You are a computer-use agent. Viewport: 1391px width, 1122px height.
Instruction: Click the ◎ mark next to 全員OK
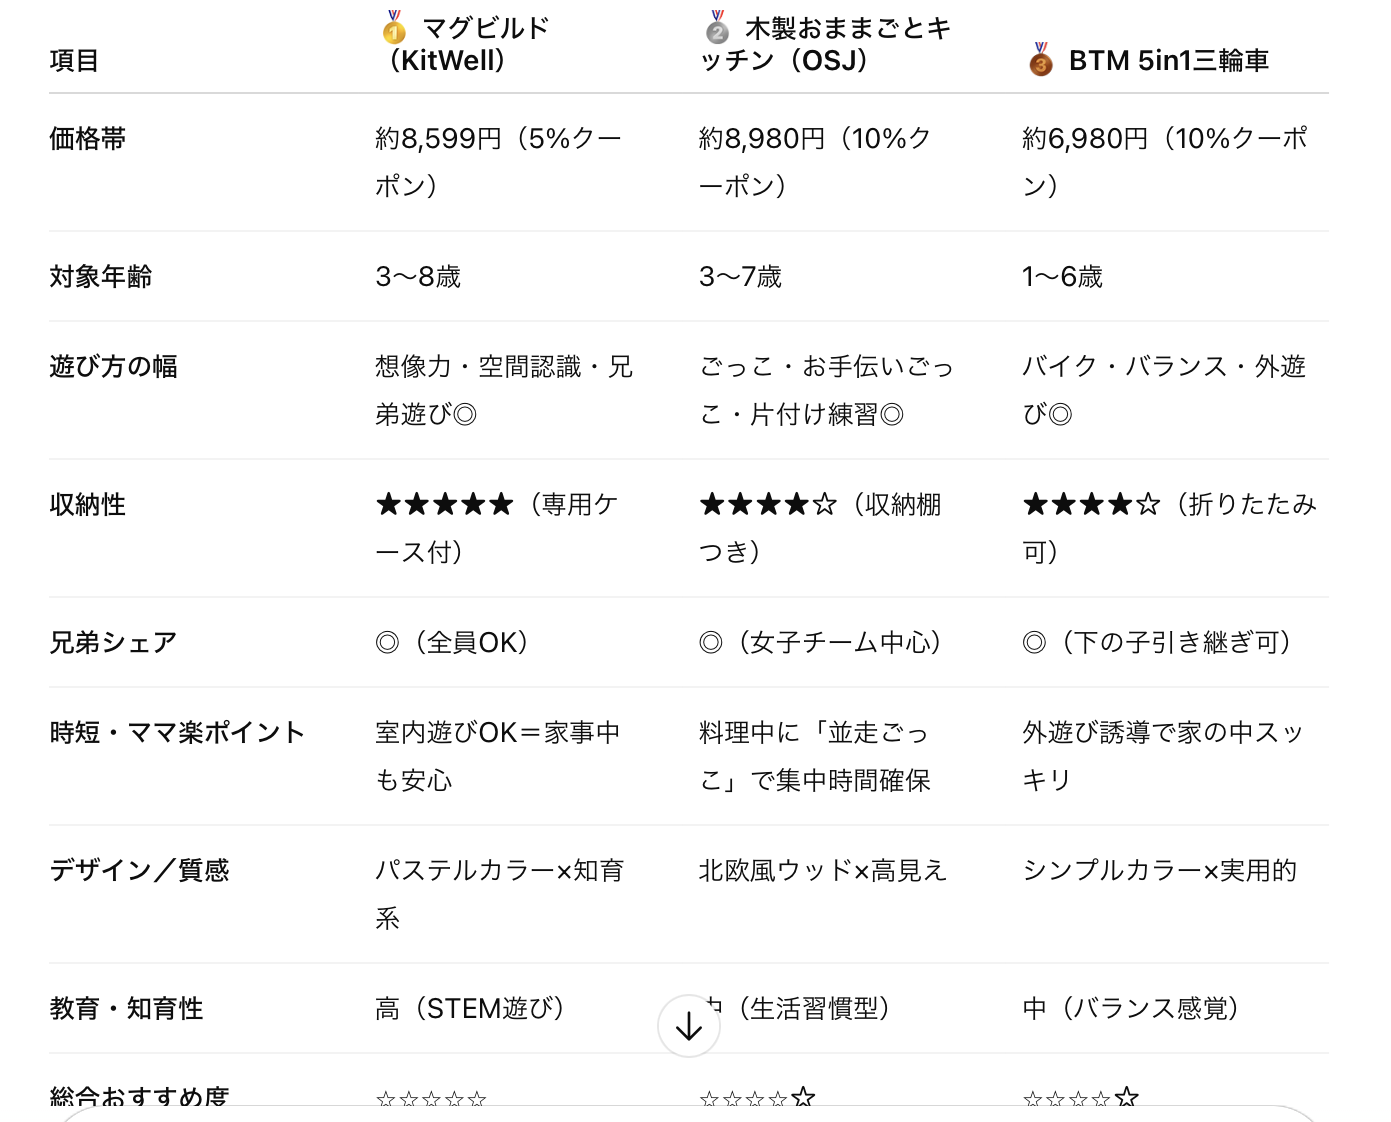387,643
